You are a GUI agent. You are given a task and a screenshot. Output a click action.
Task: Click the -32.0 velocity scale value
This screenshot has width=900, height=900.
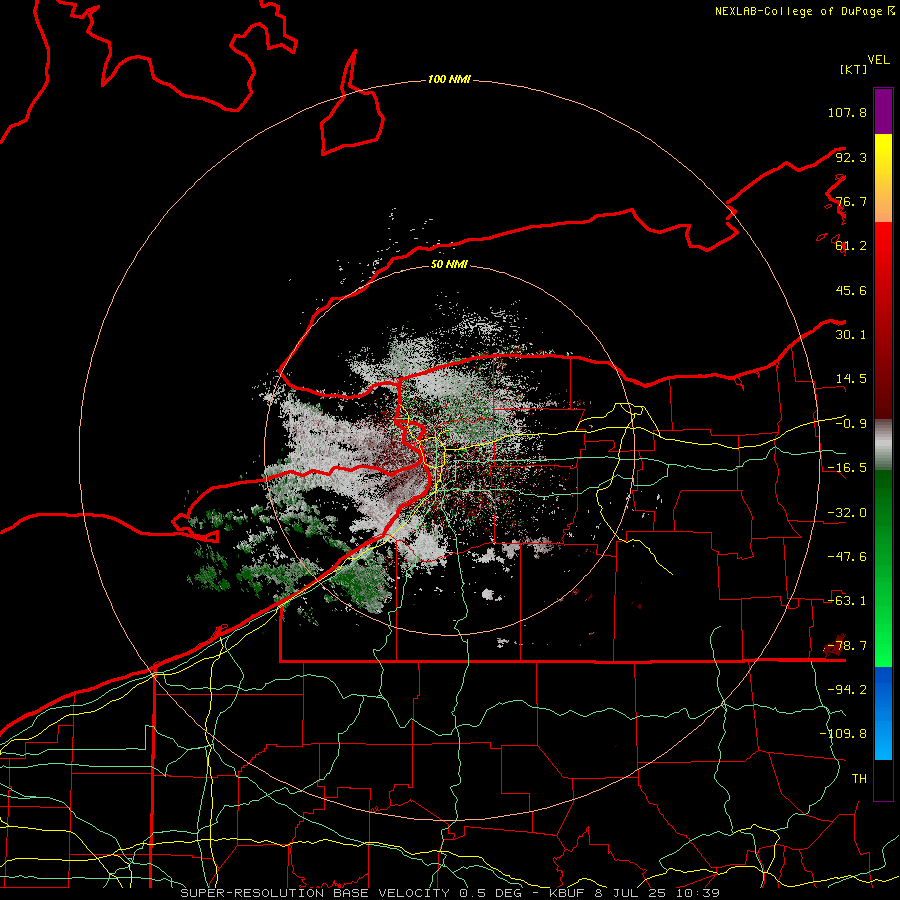tap(847, 513)
